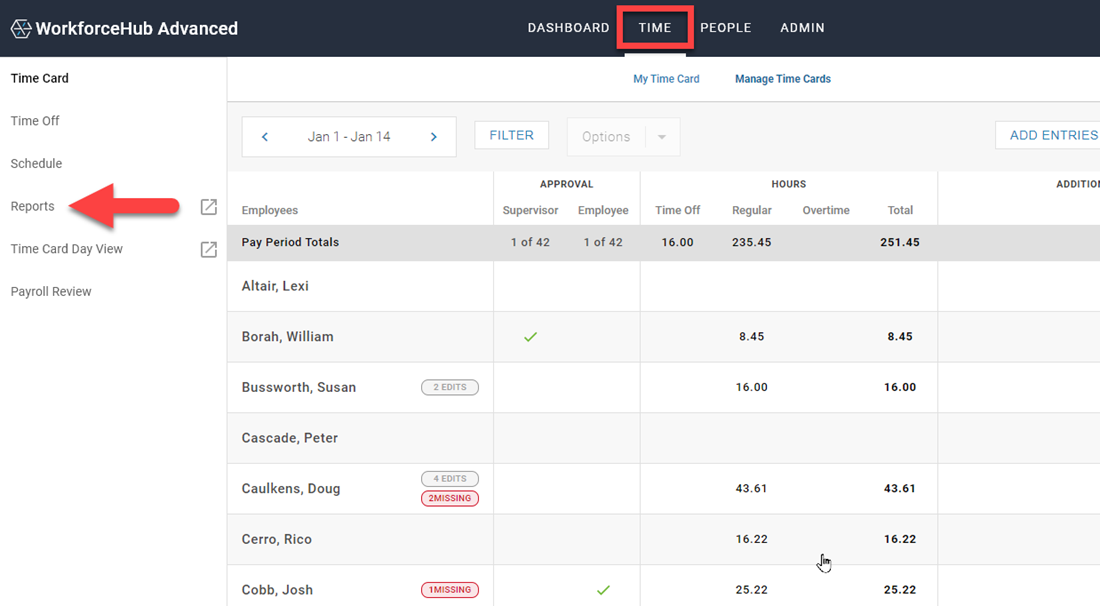The width and height of the screenshot is (1100, 606).
Task: Navigate to the DASHBOARD menu
Action: 568,27
